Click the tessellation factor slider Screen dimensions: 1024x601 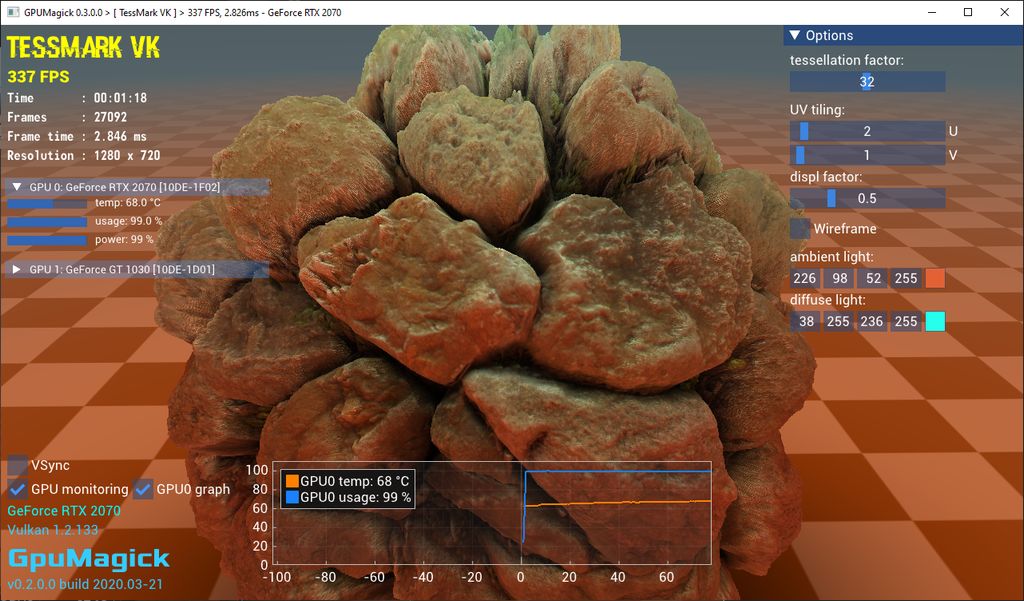(867, 82)
